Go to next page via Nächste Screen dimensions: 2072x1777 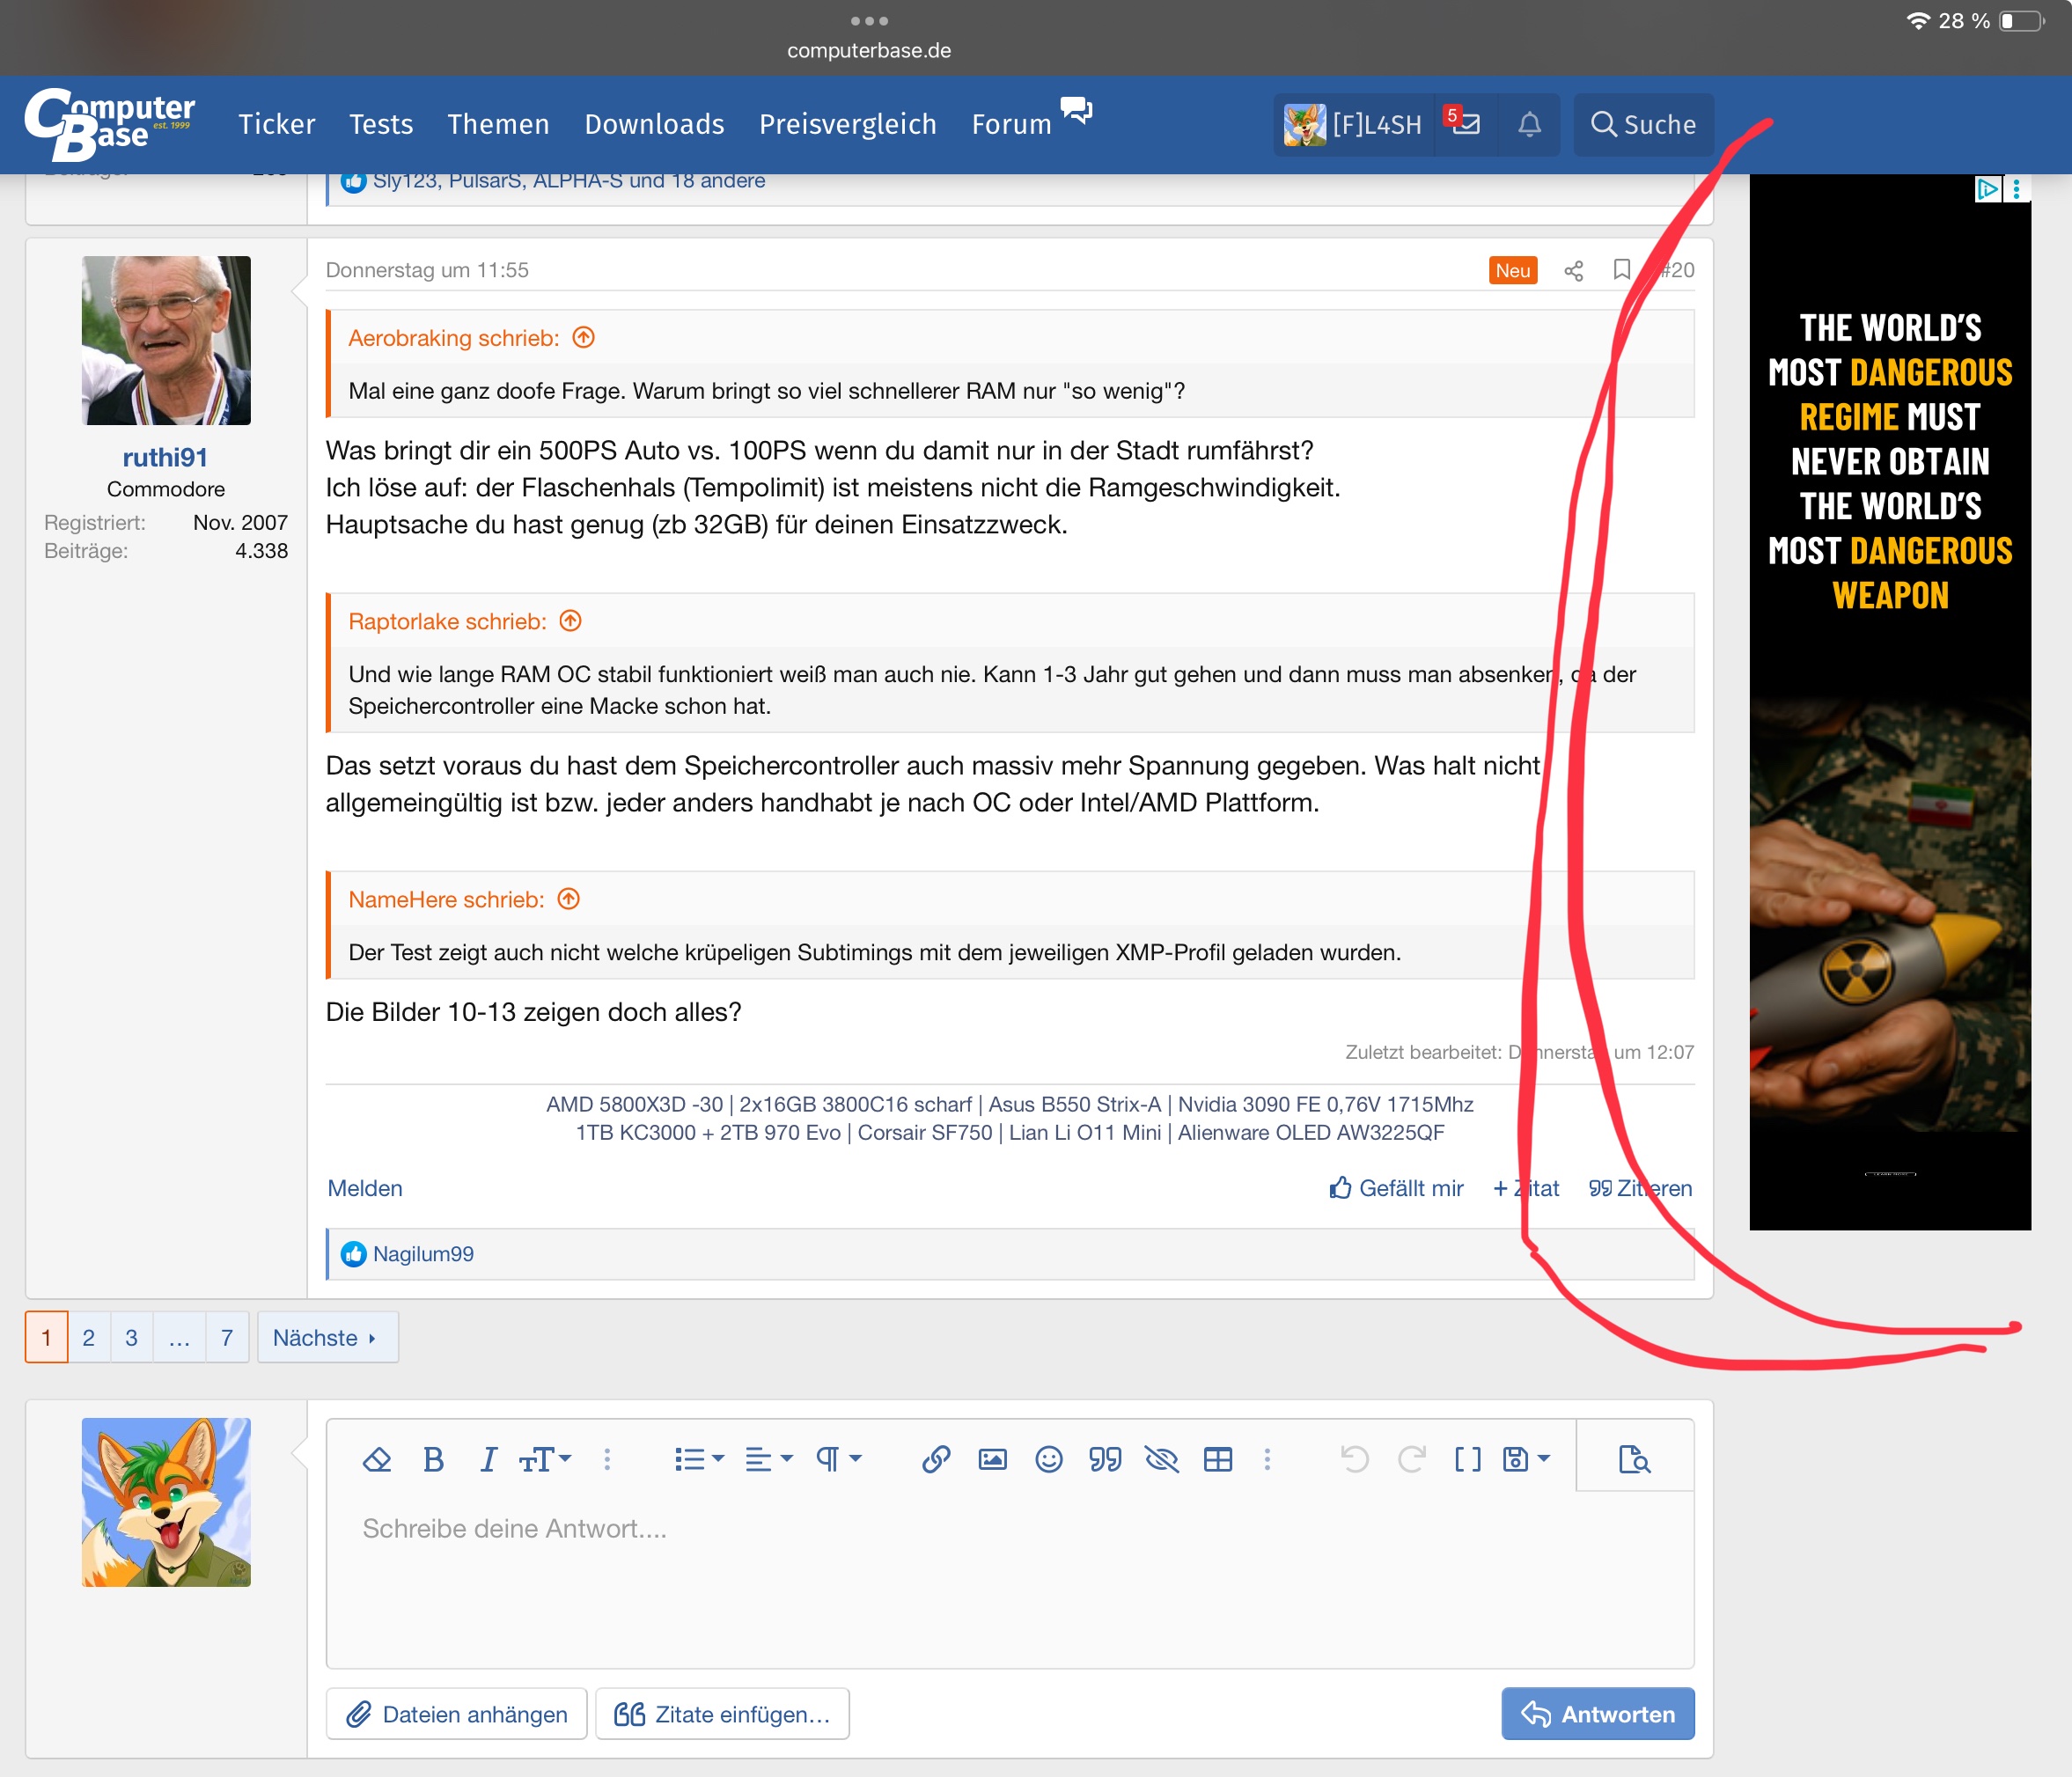(x=326, y=1337)
